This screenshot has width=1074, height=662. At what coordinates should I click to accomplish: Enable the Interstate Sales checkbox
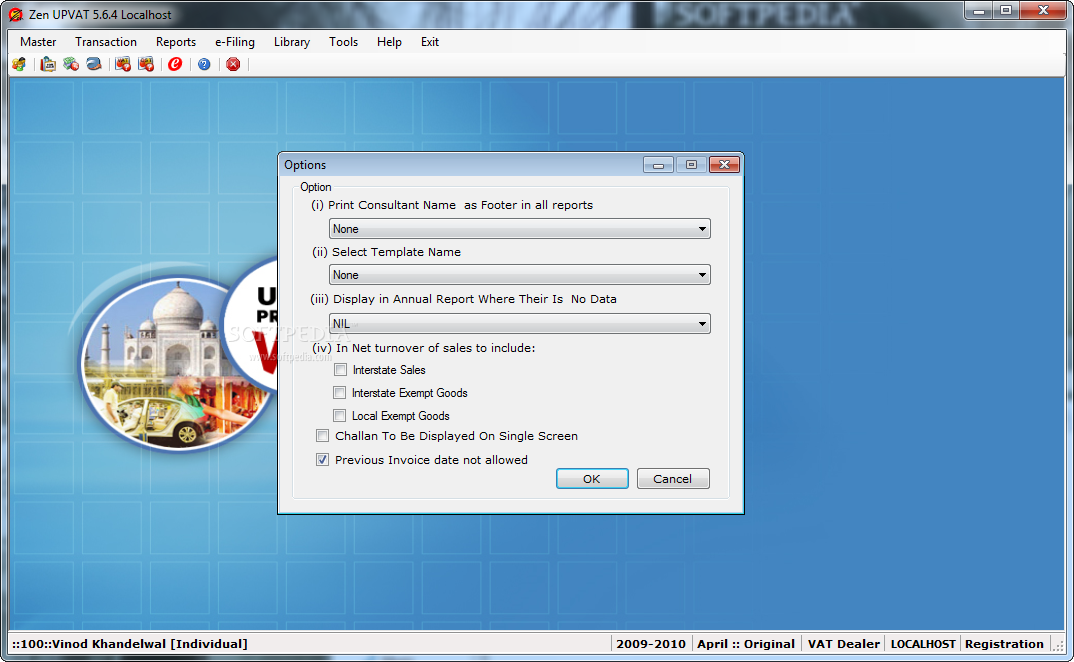340,370
